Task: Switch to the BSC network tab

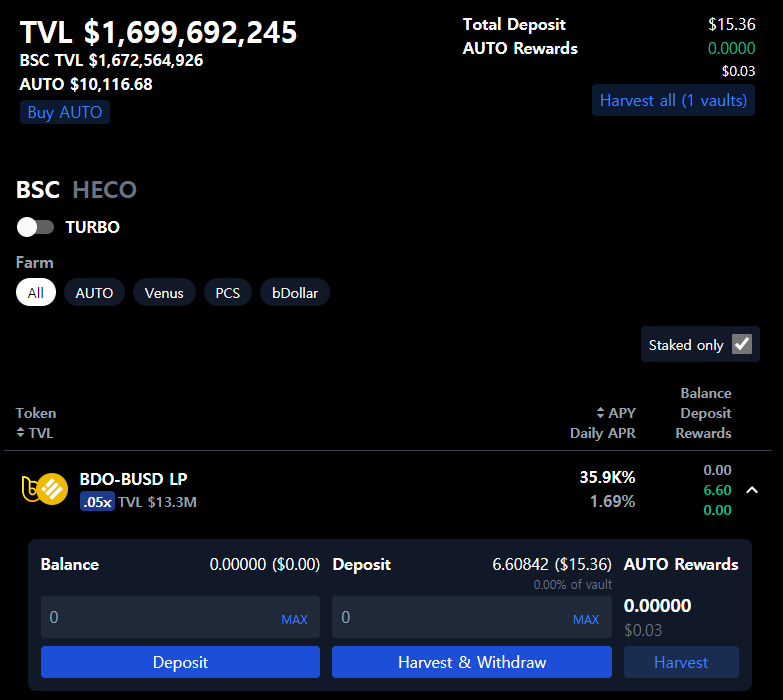Action: (37, 190)
